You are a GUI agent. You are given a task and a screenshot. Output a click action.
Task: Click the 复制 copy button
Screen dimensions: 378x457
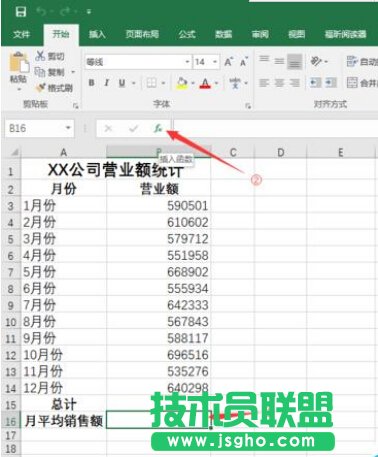point(50,72)
